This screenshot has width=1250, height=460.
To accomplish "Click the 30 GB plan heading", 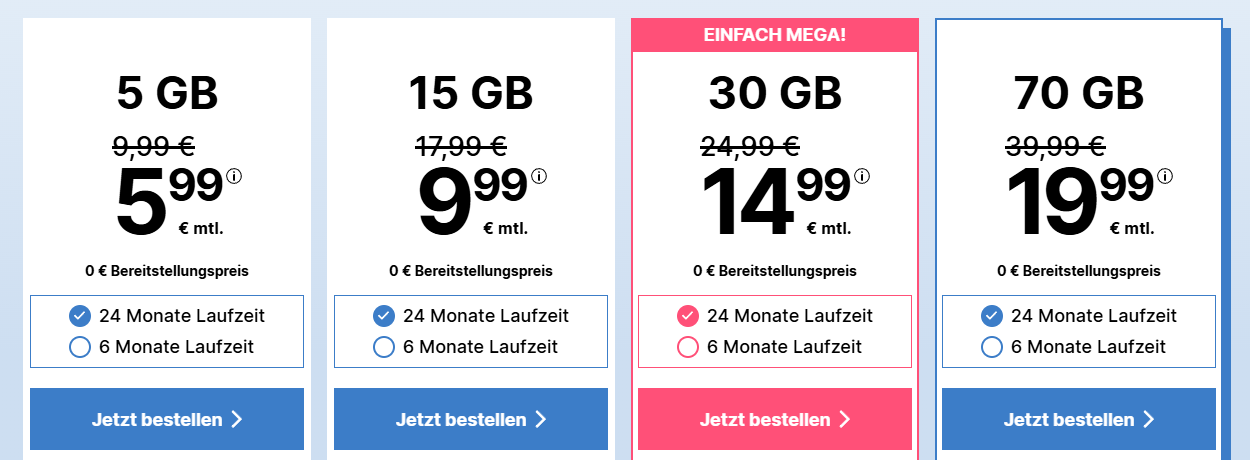I will [x=775, y=94].
